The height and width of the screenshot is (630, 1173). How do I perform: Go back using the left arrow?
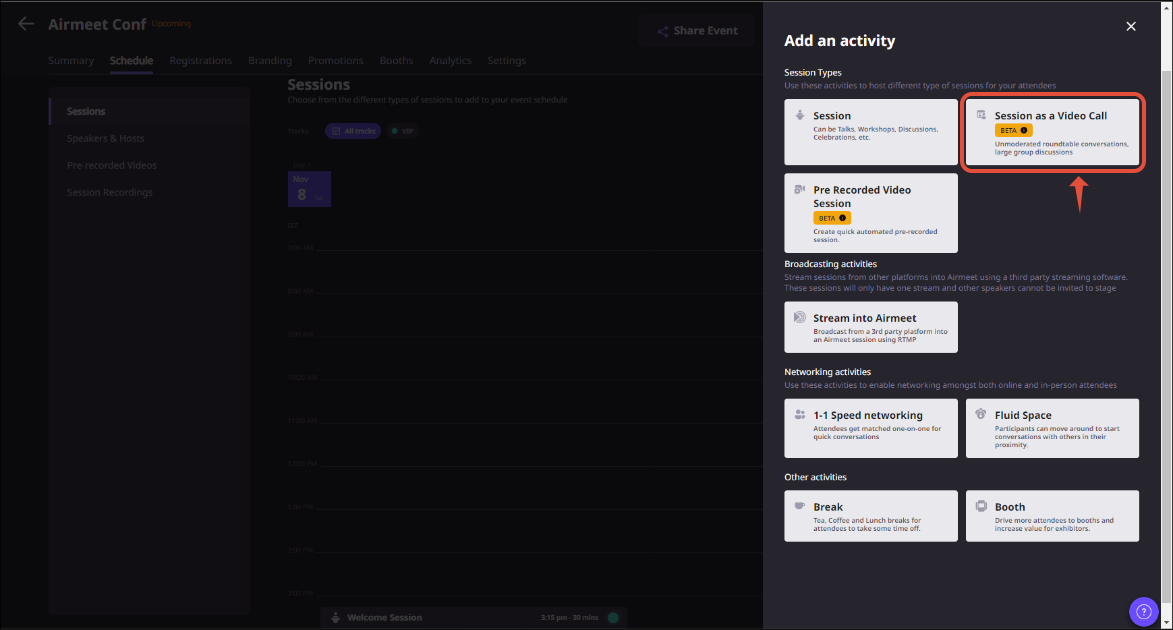(x=26, y=24)
